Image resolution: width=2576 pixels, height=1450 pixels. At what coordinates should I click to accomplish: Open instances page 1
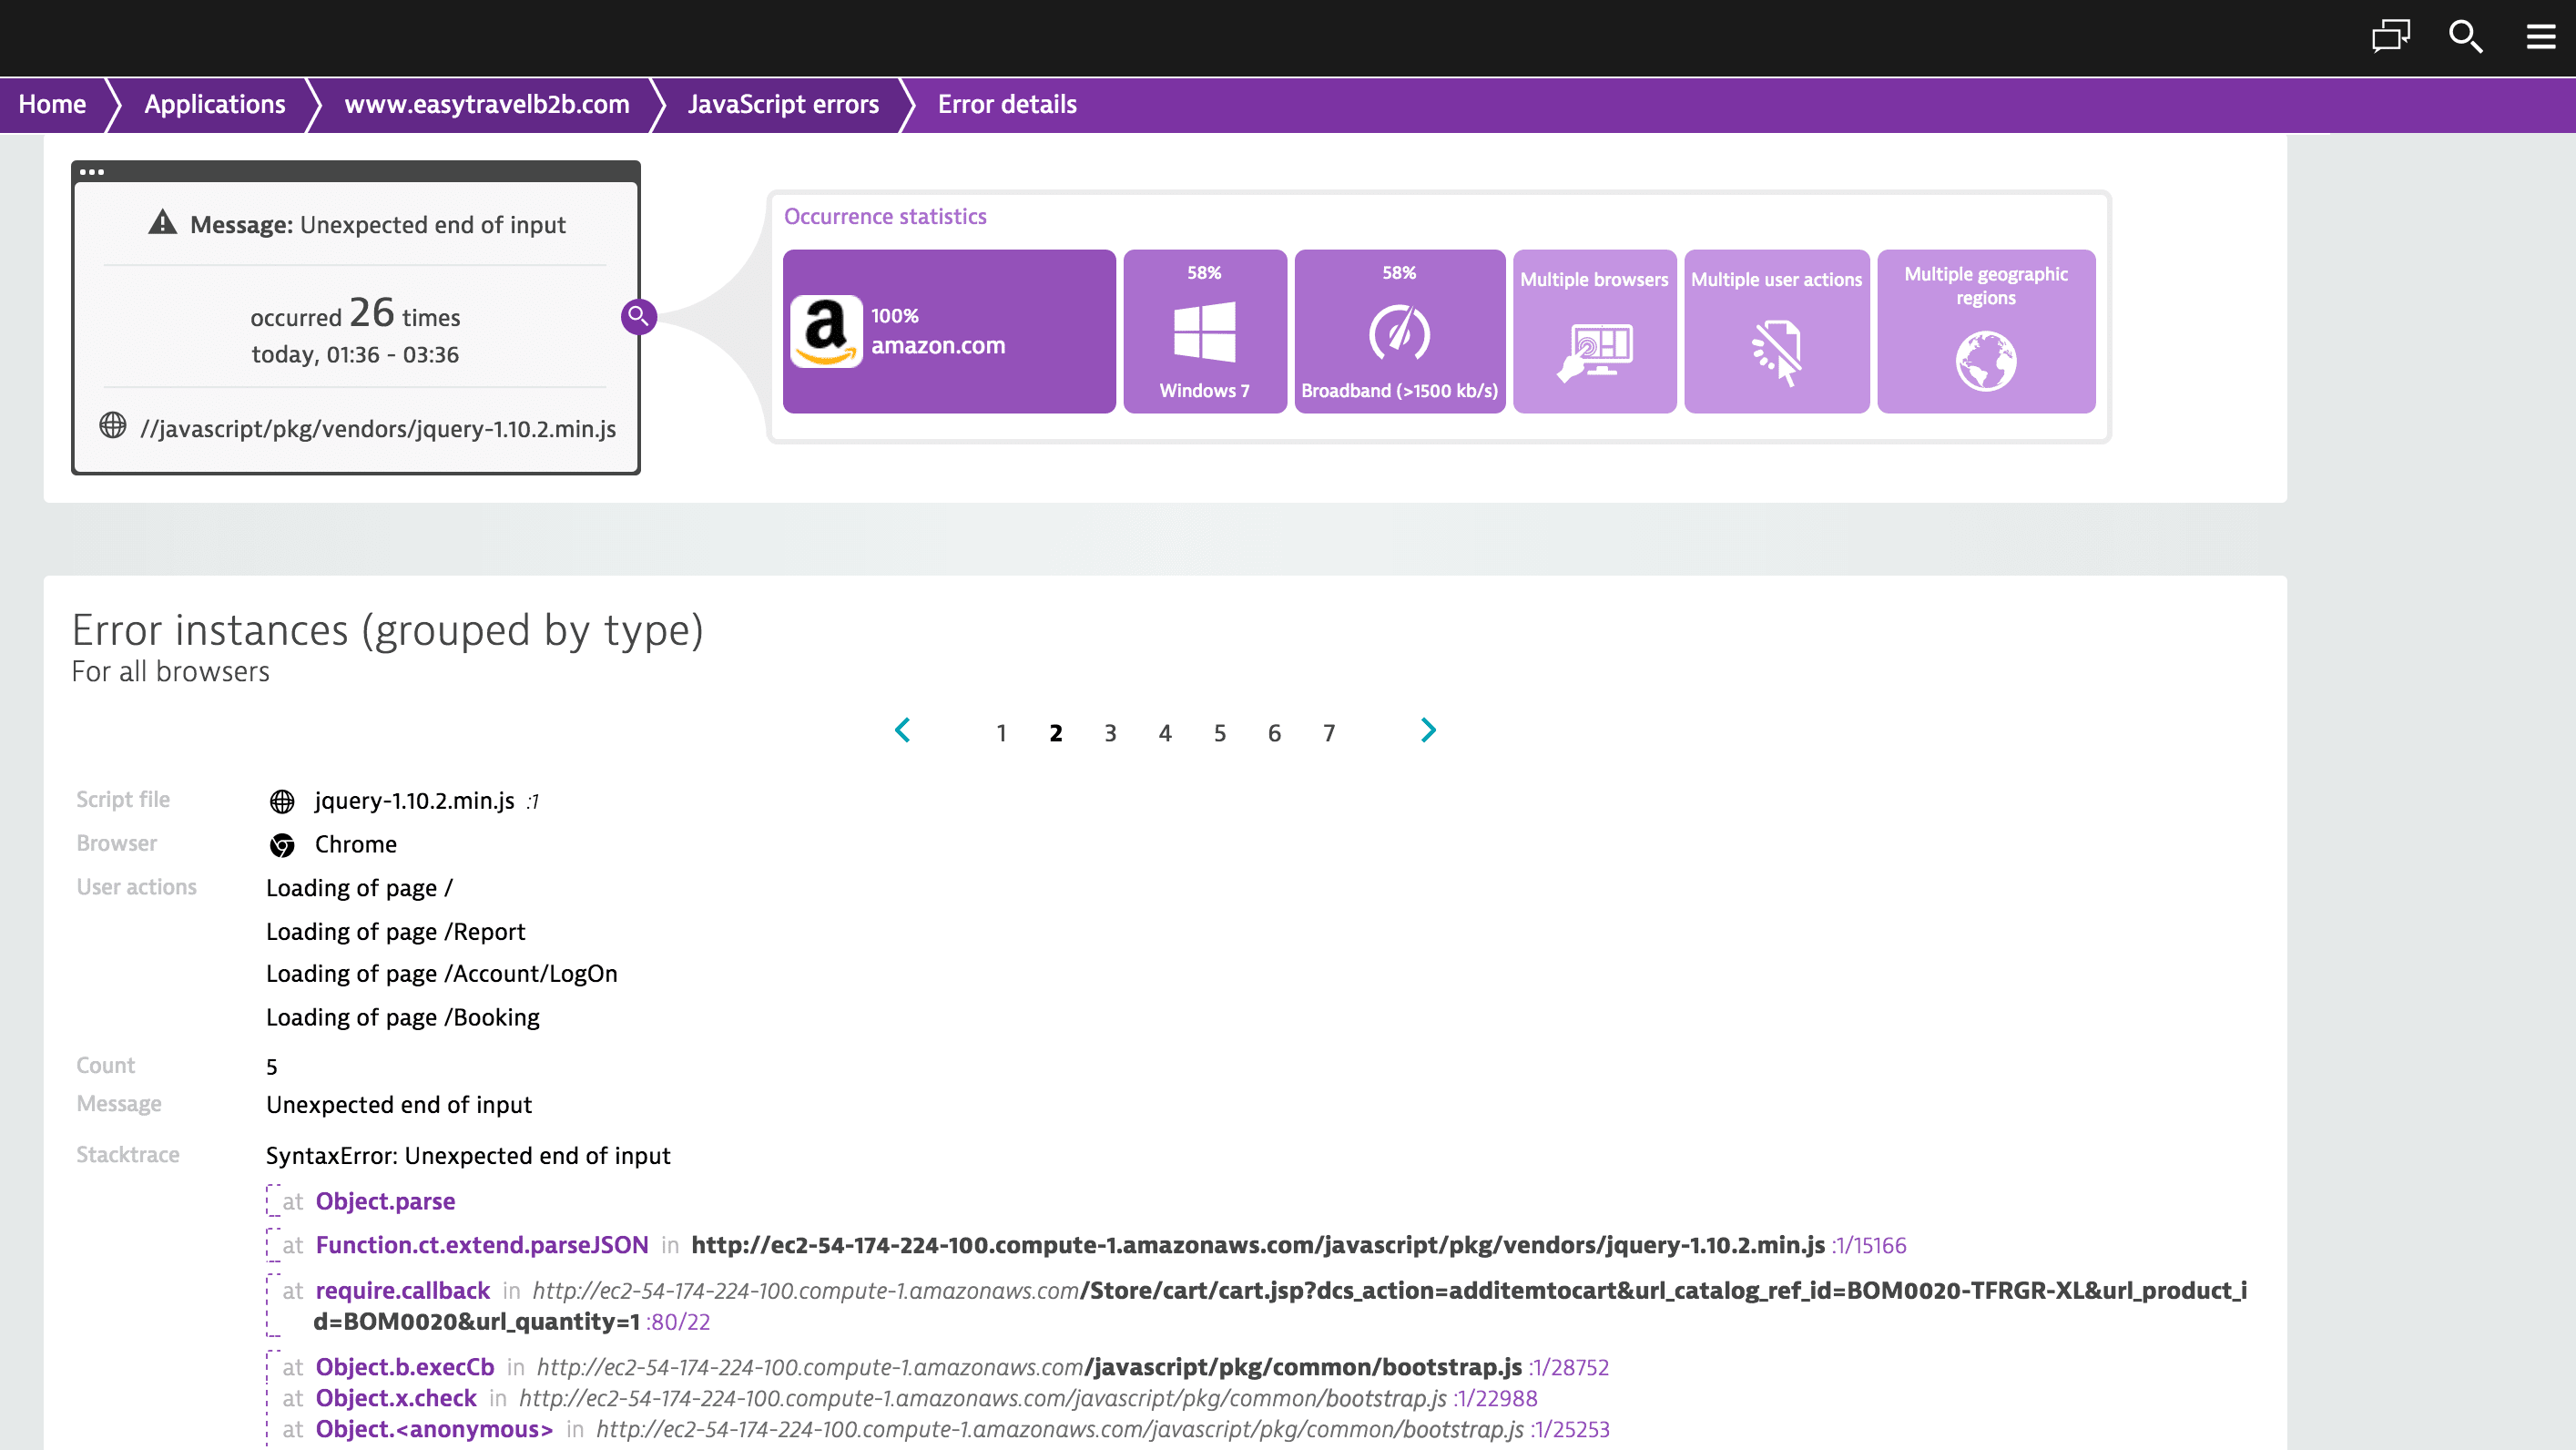(x=1001, y=733)
